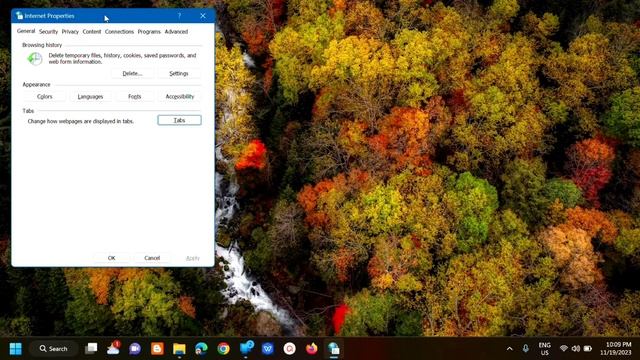Image resolution: width=640 pixels, height=360 pixels.
Task: Launch Google Chrome from the taskbar
Action: tap(223, 349)
